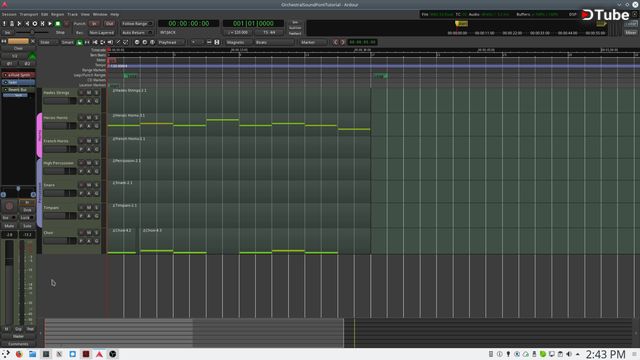The width and height of the screenshot is (640, 360).
Task: Click the tempo 120.000 button
Action: point(238,33)
